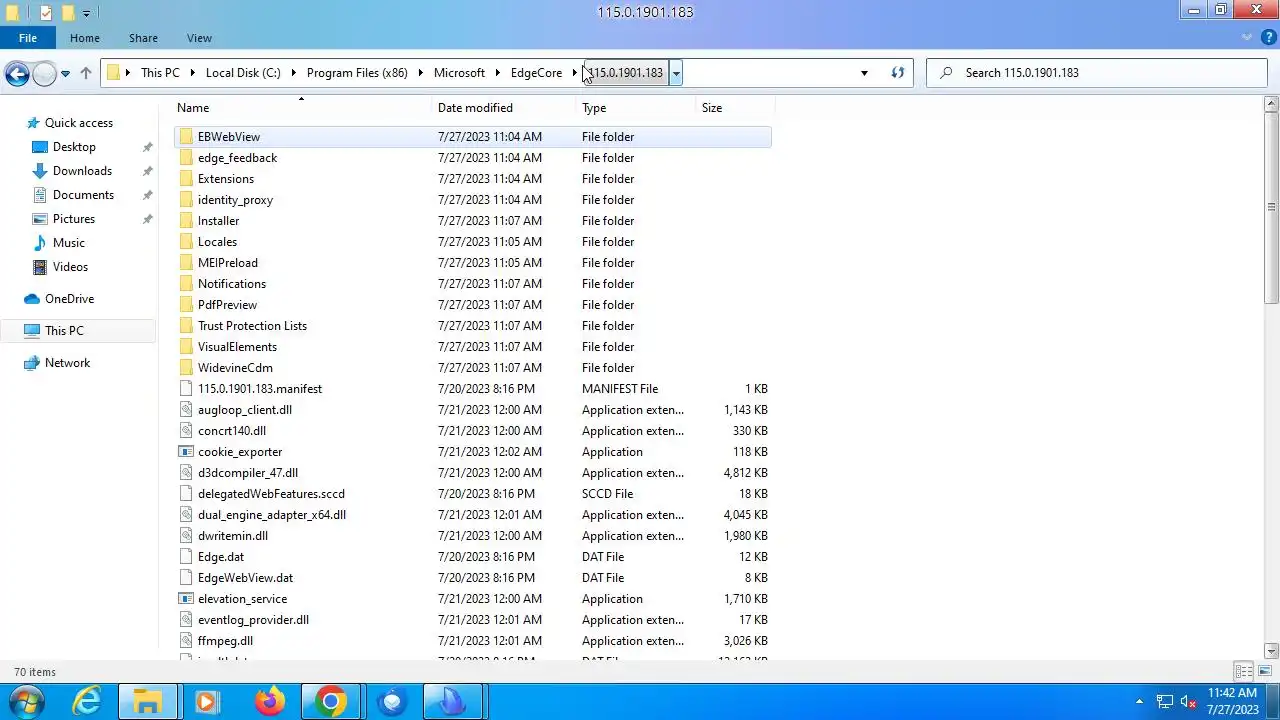The height and width of the screenshot is (720, 1280).
Task: Sort by the Type column header
Action: pos(637,108)
